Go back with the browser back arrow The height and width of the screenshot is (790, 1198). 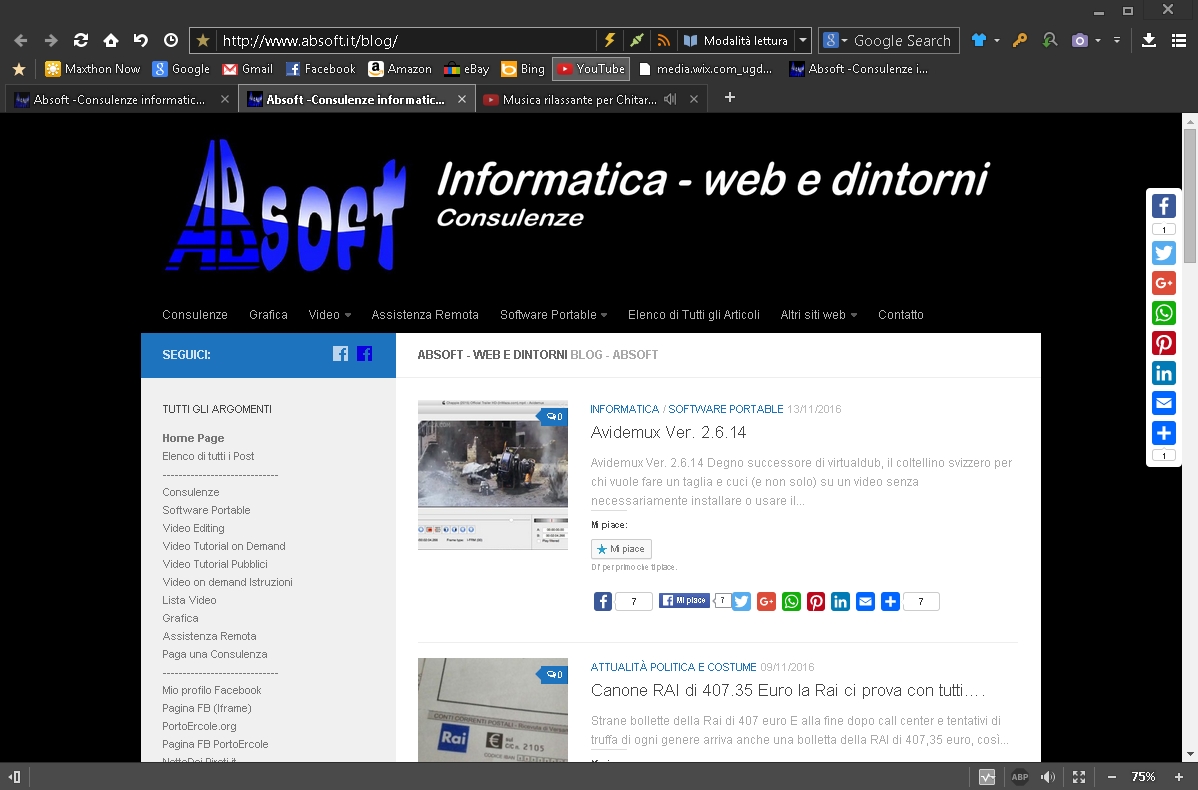click(21, 40)
